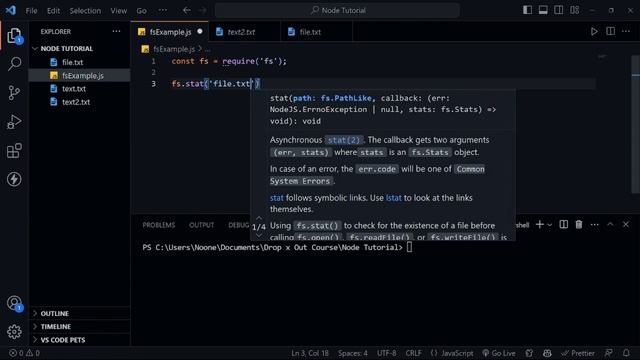This screenshot has height=360, width=640.
Task: Select the fsExample.js editor tab
Action: pyautogui.click(x=169, y=31)
